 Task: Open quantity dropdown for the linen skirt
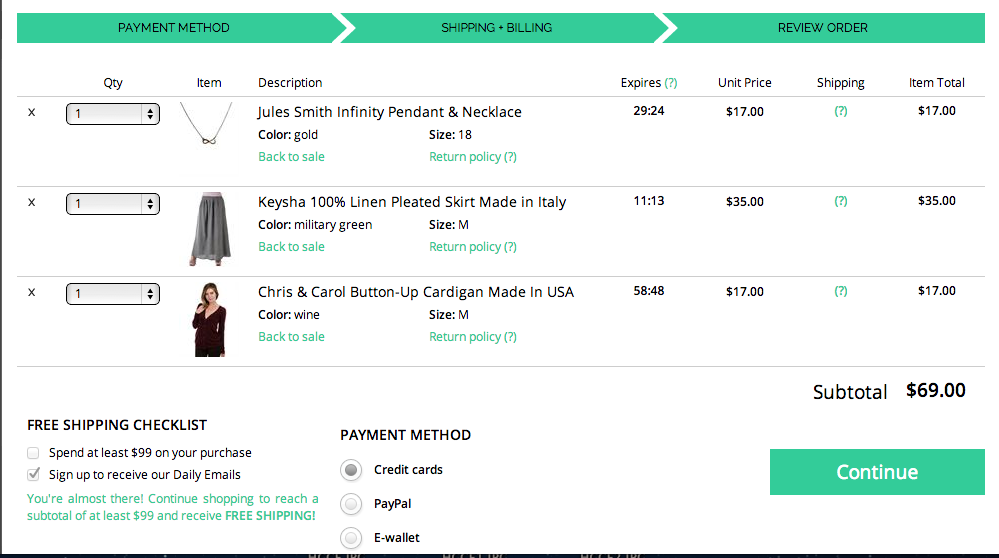pyautogui.click(x=113, y=204)
